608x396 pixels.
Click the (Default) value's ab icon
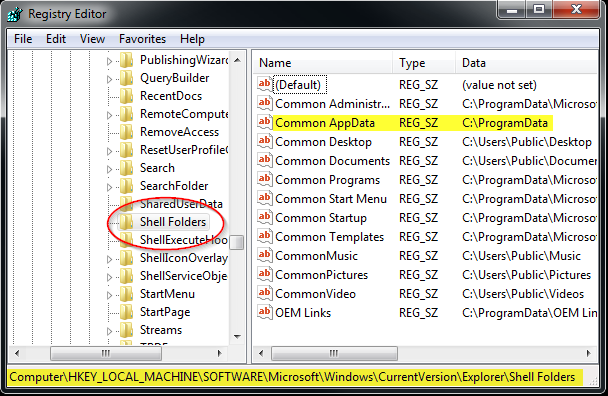264,84
